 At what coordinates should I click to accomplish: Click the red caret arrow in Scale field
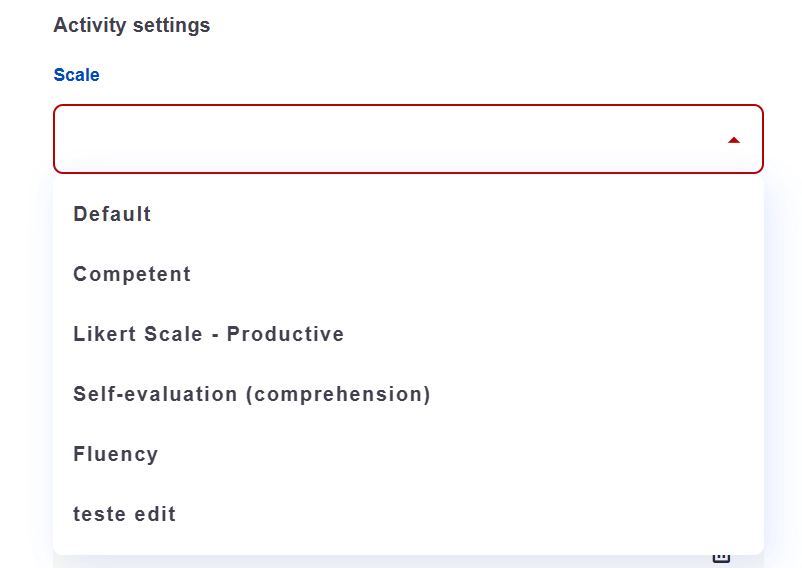pyautogui.click(x=734, y=140)
